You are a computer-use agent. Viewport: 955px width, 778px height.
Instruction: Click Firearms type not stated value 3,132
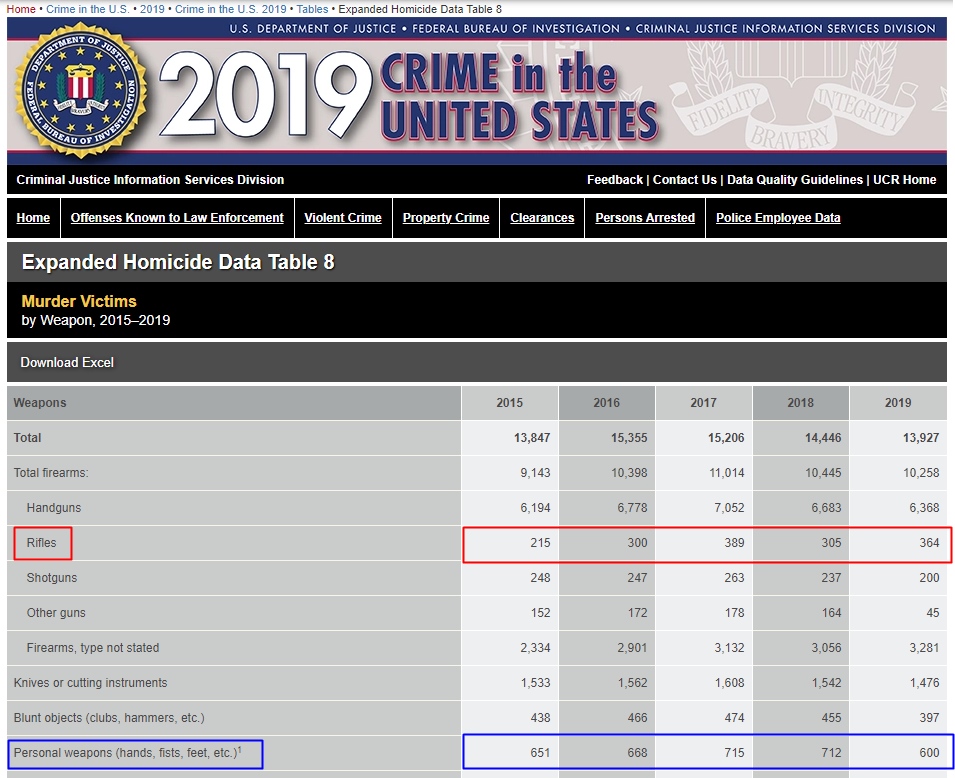coord(729,648)
